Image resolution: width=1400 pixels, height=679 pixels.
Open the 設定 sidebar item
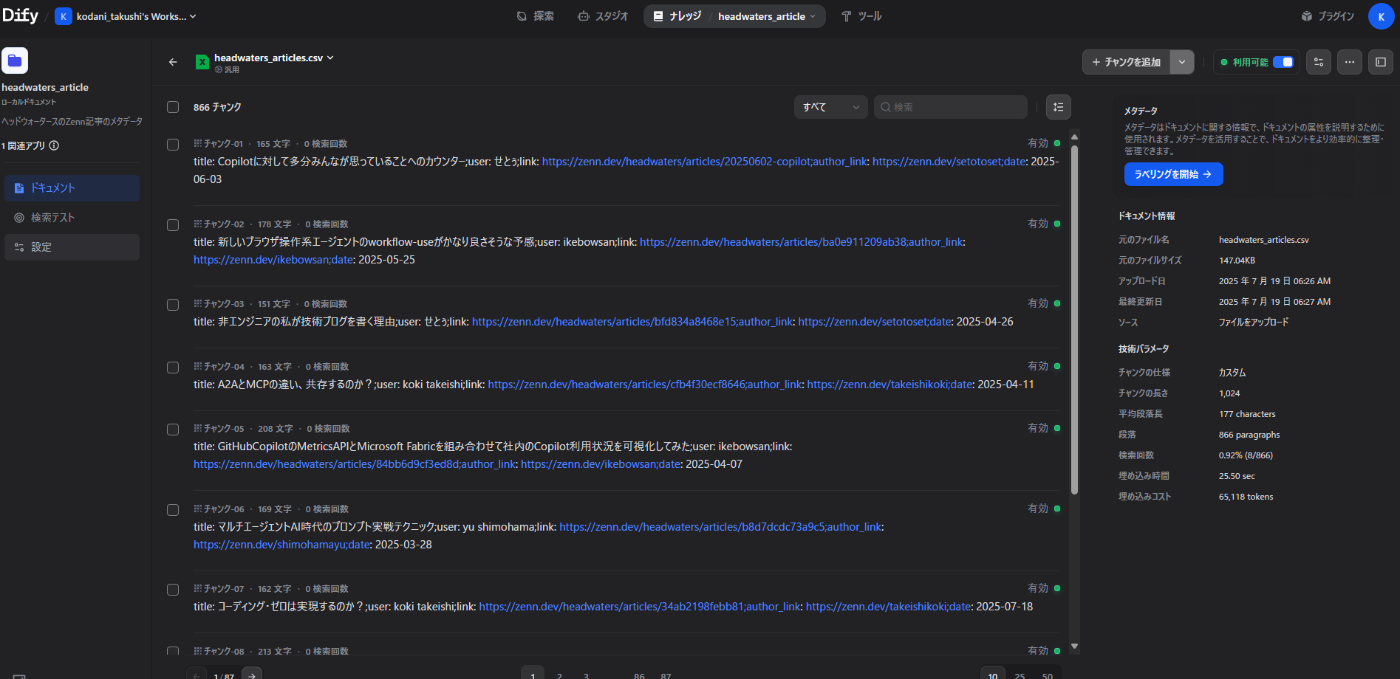point(72,247)
